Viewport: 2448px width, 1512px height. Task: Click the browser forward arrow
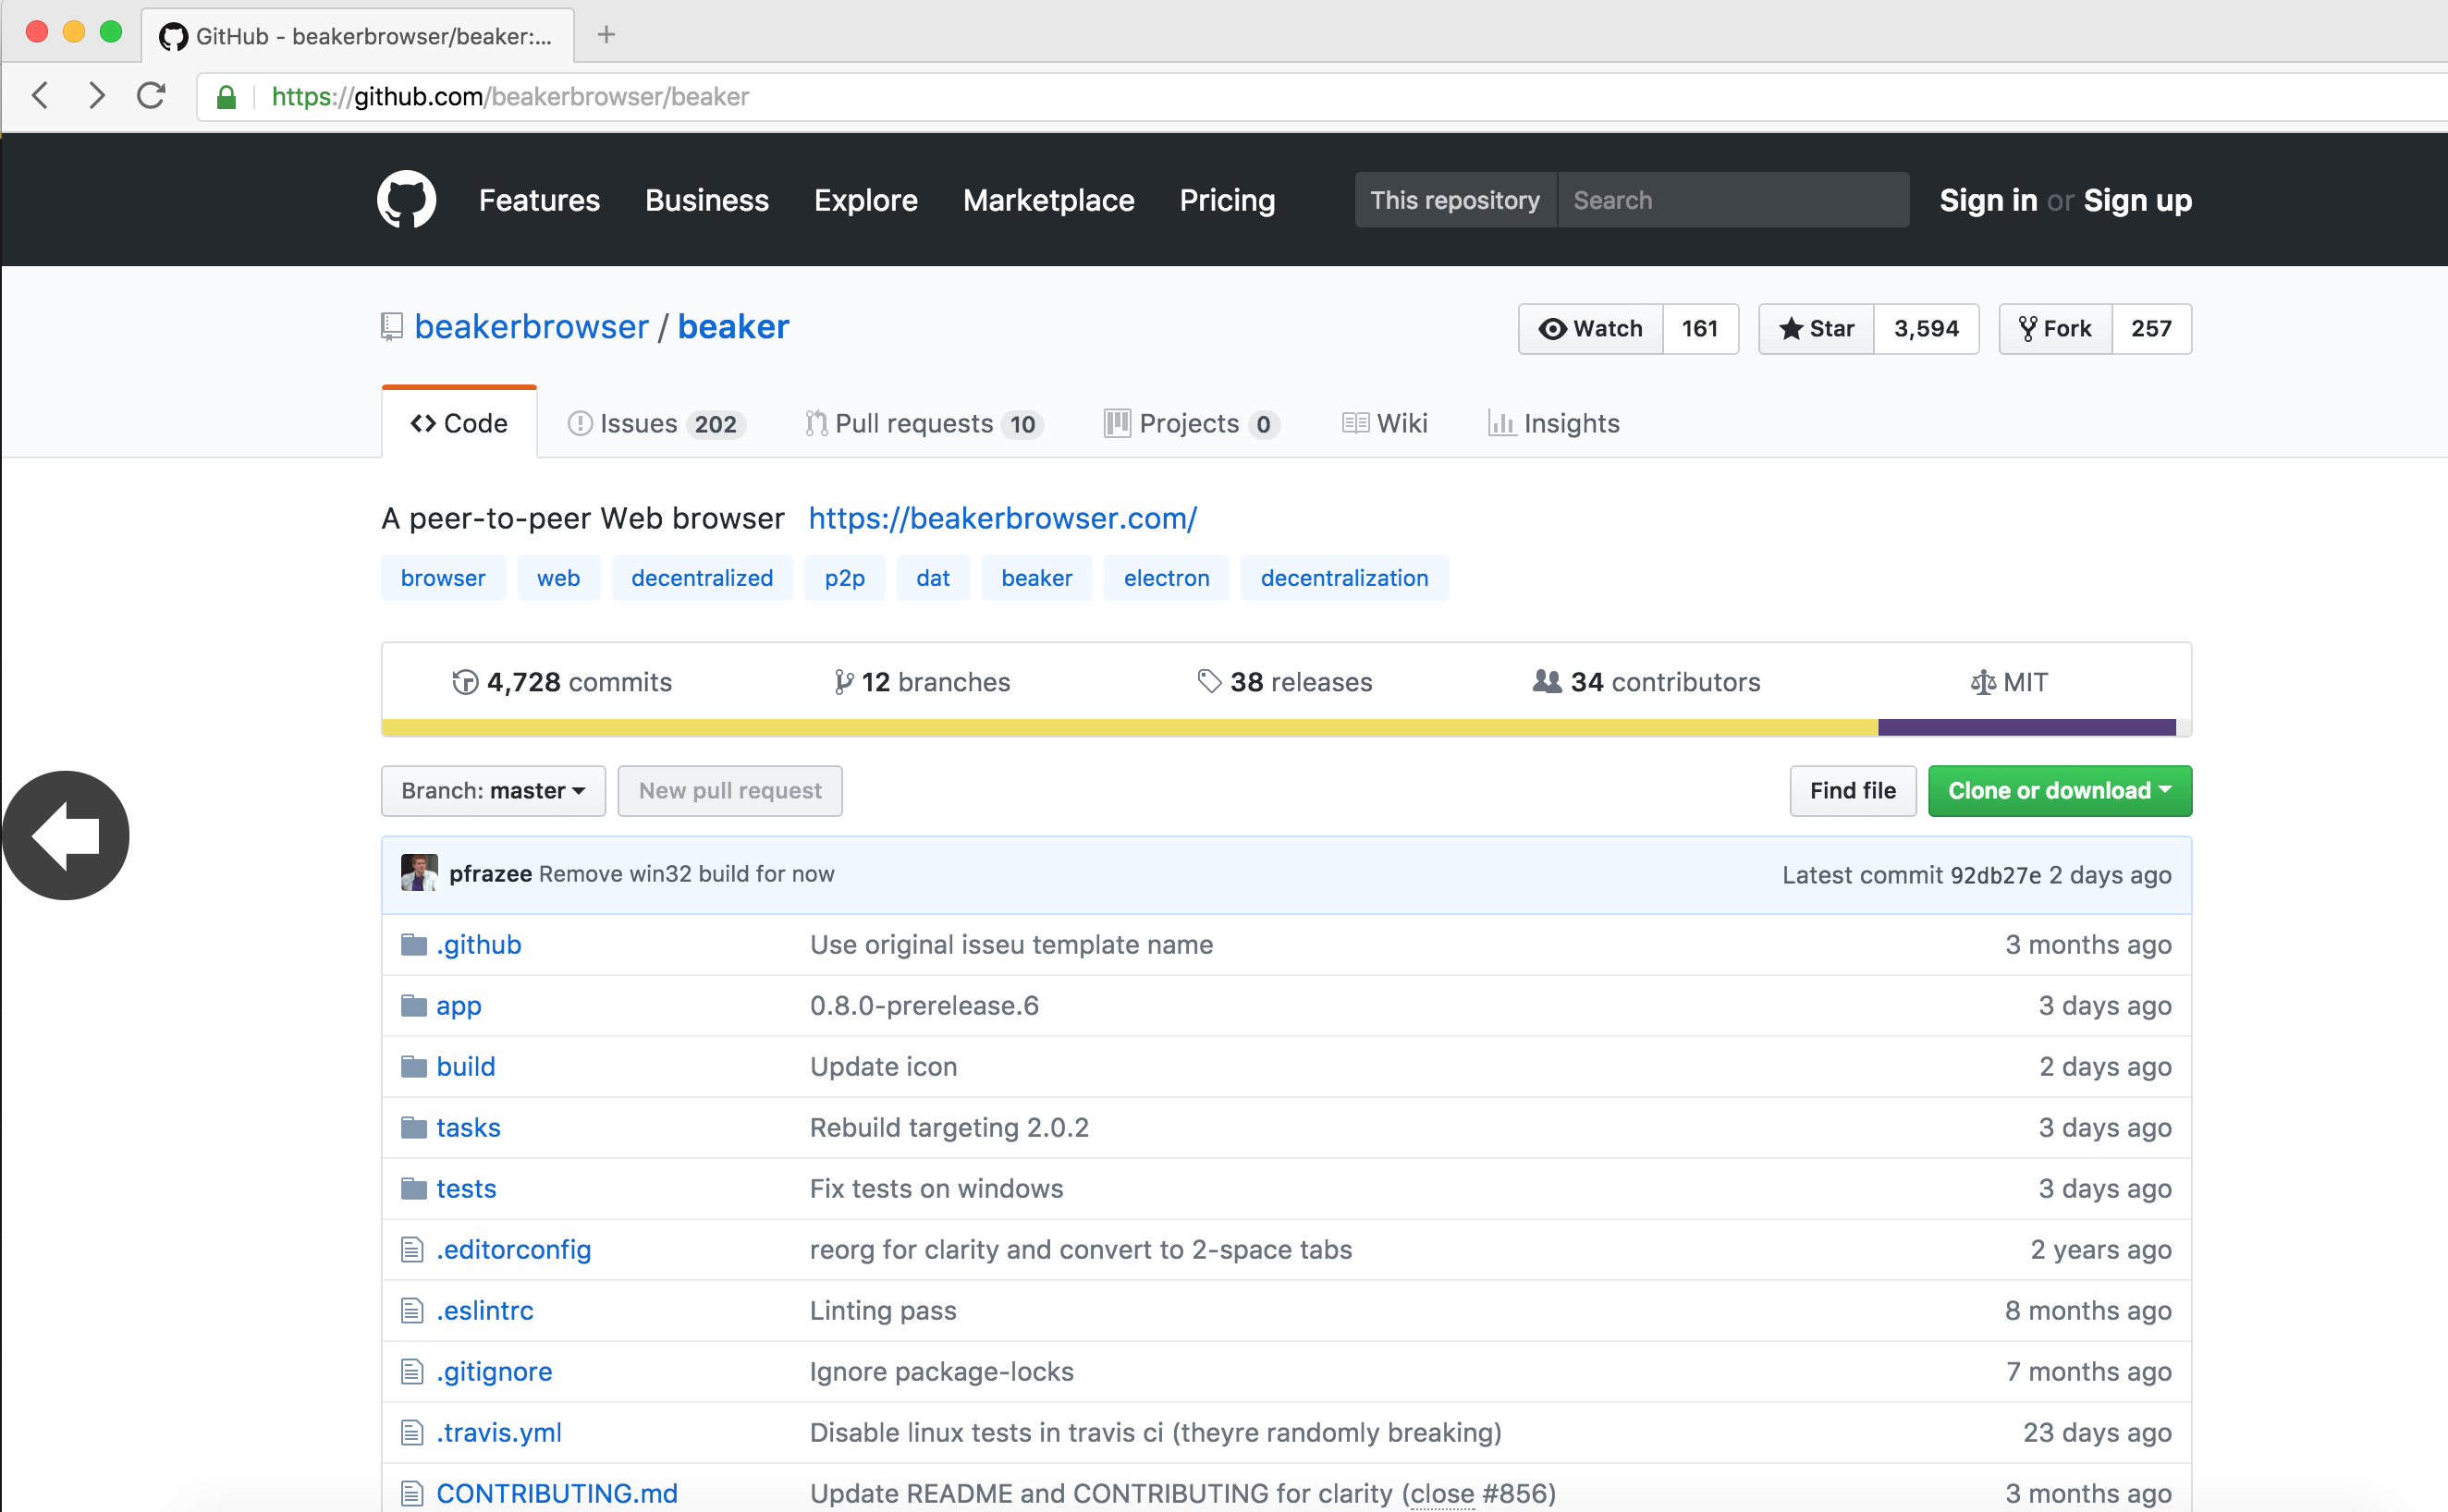click(x=96, y=96)
